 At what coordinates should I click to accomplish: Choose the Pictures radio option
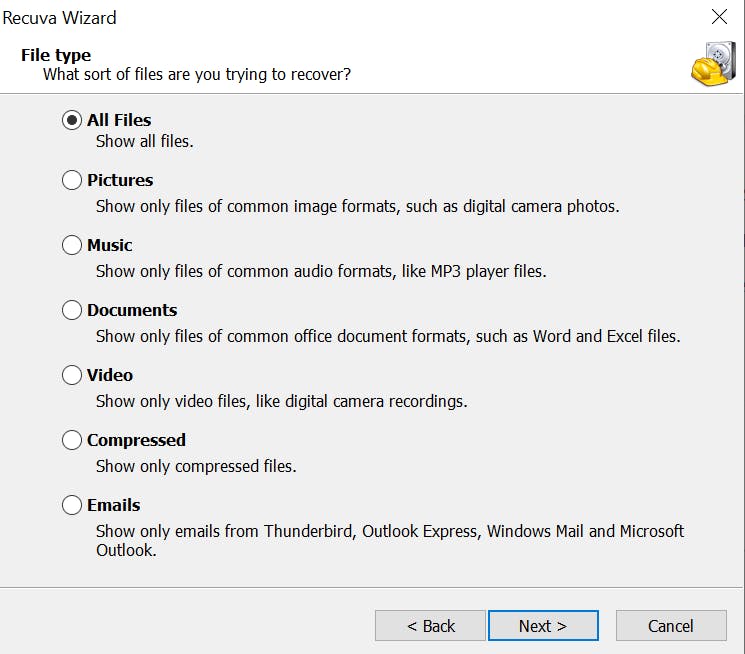coord(72,180)
